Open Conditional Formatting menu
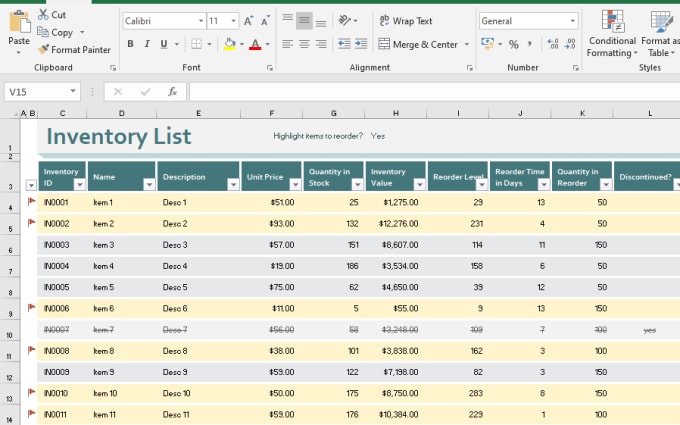 point(612,34)
